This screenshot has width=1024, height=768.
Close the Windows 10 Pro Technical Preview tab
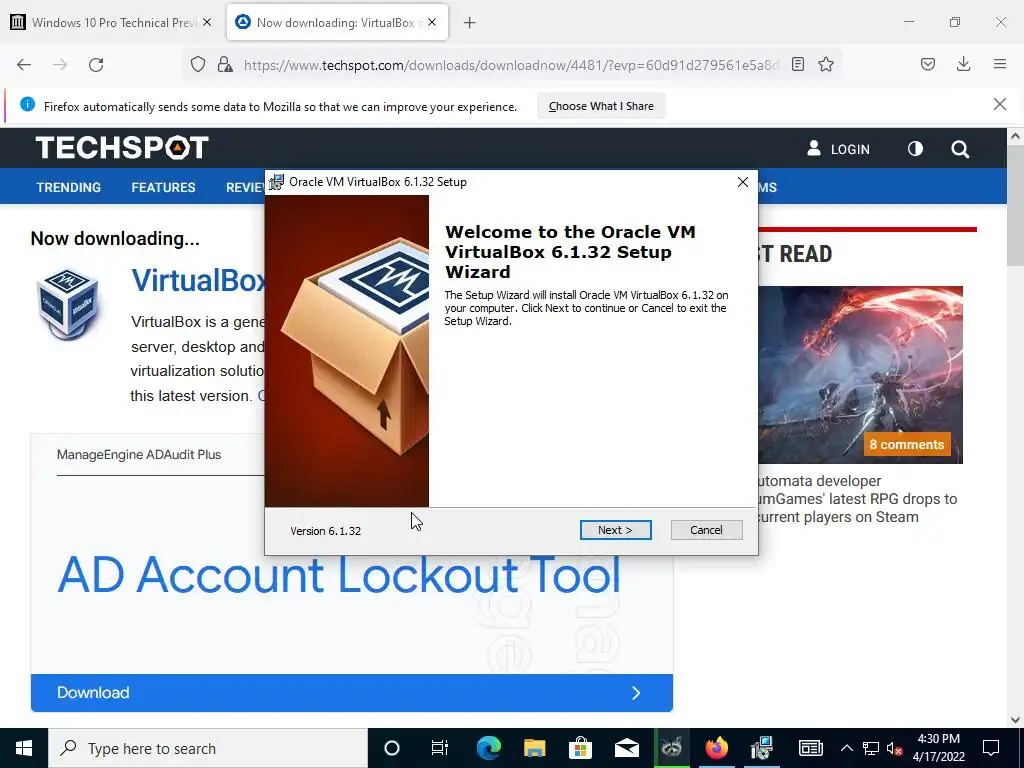(x=206, y=22)
